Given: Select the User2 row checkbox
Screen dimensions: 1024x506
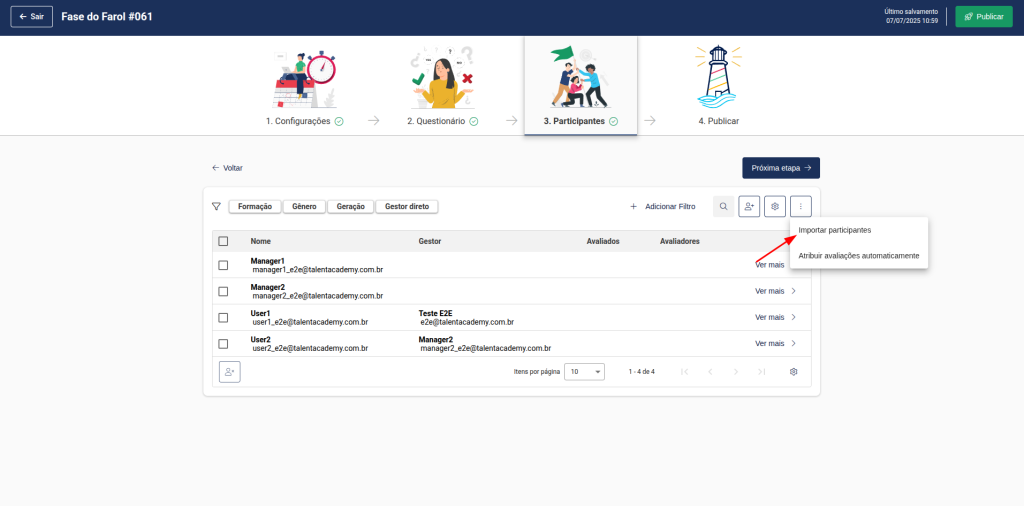Looking at the screenshot, I should point(223,344).
